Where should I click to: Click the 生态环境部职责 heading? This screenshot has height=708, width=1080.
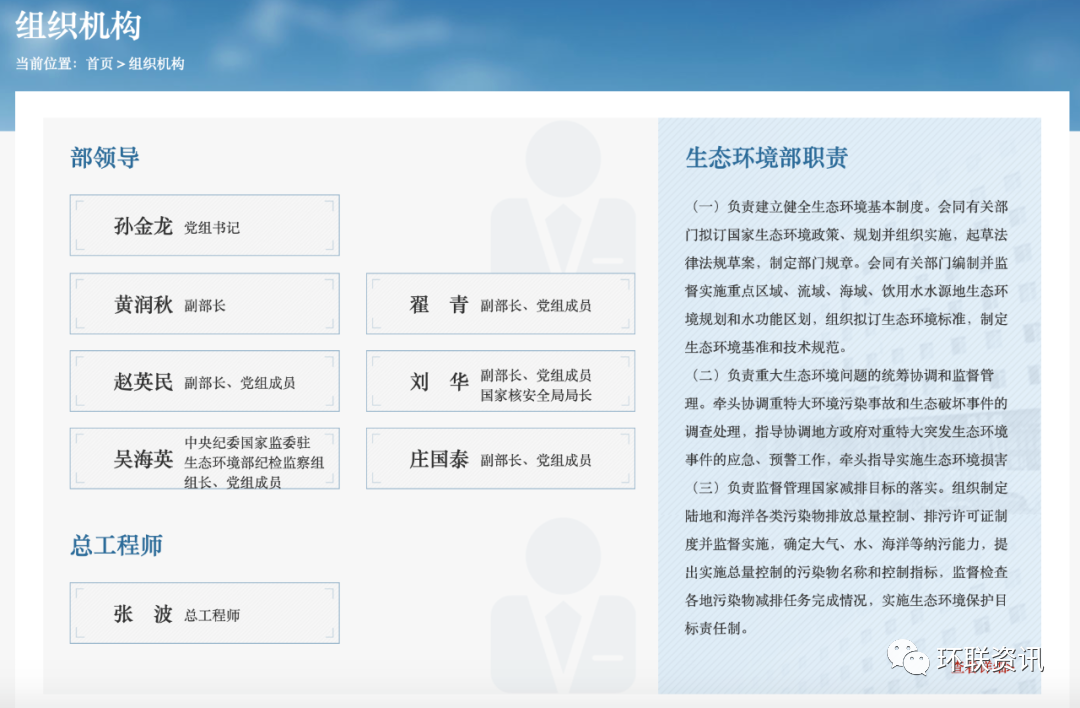click(767, 158)
